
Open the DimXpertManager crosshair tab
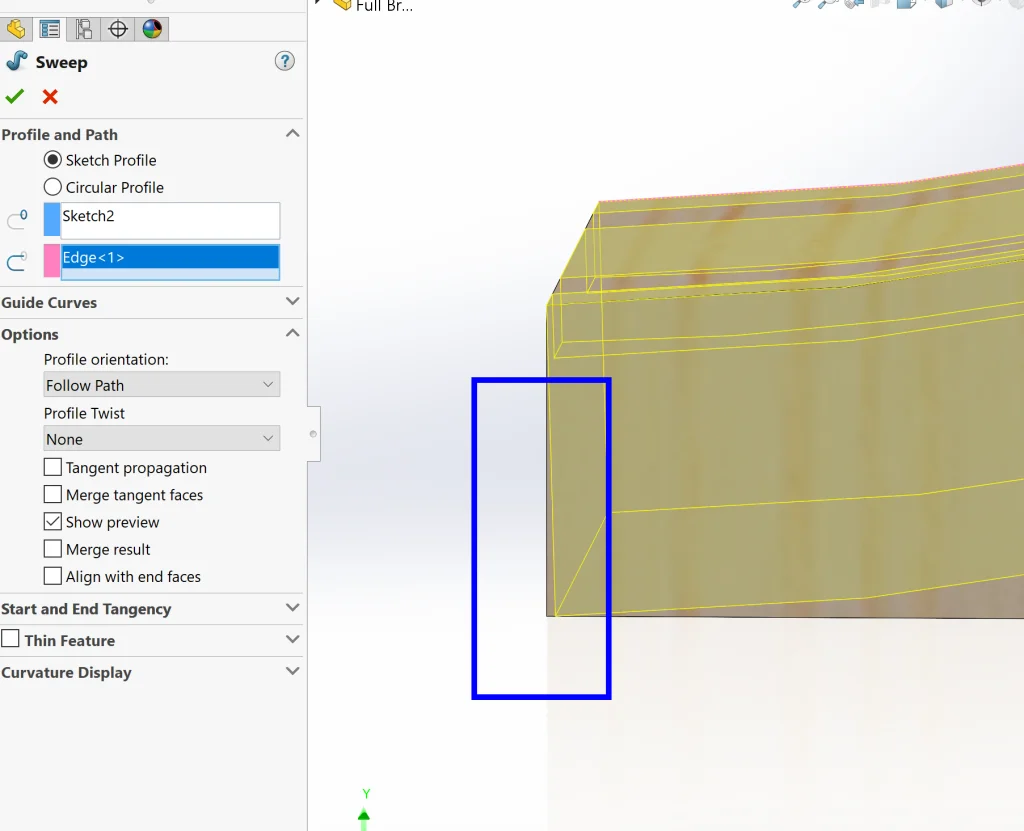pyautogui.click(x=118, y=29)
